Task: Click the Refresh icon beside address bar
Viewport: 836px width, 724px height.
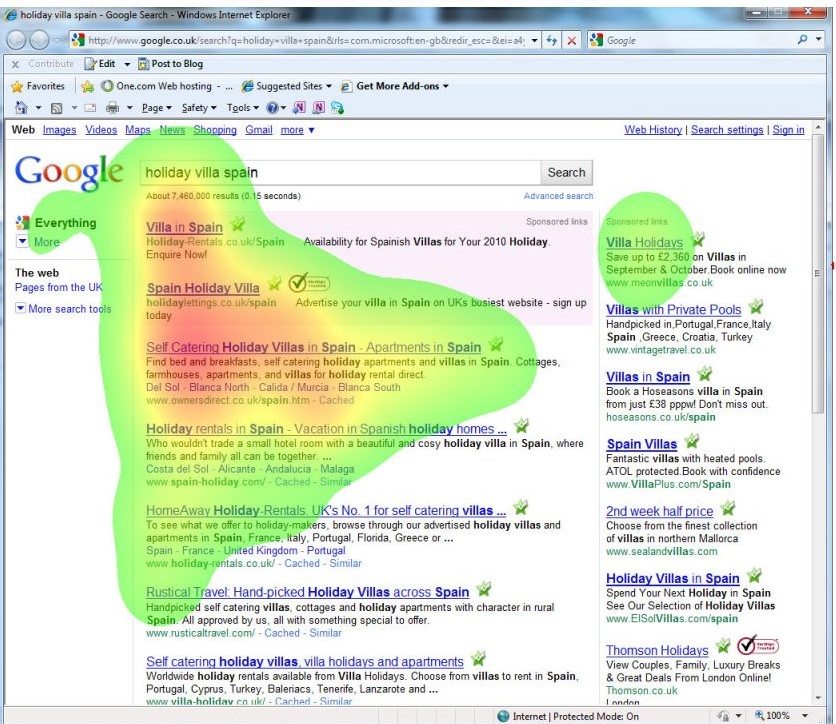Action: pyautogui.click(x=552, y=41)
